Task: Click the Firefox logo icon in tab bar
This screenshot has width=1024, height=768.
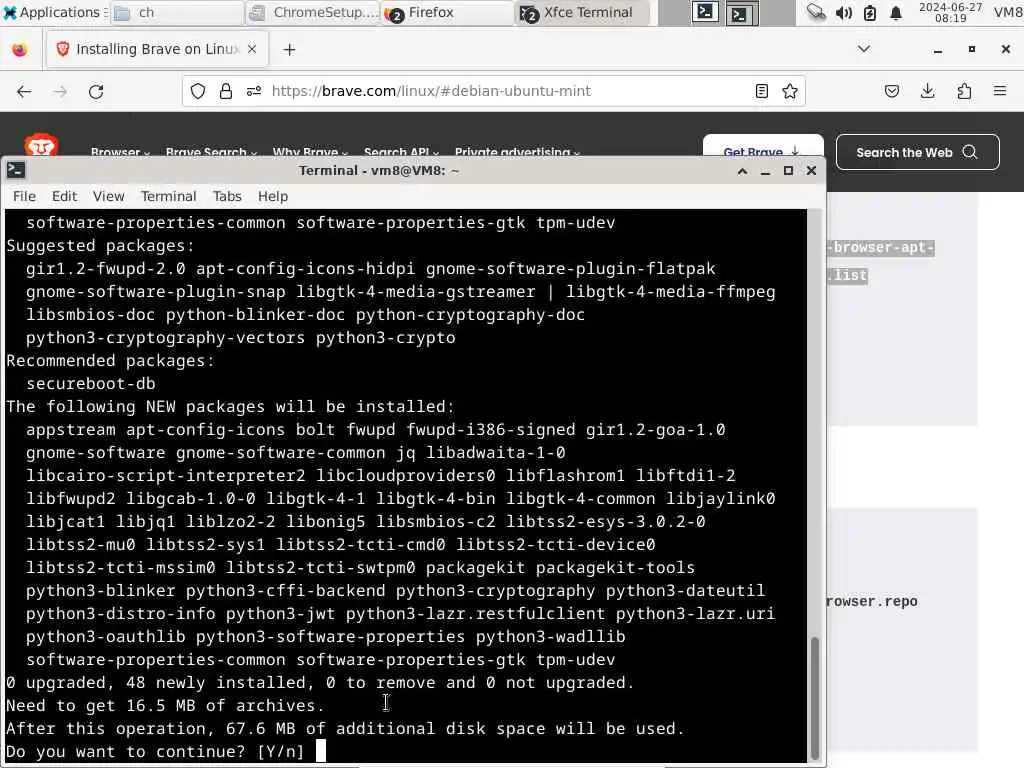Action: click(x=20, y=50)
